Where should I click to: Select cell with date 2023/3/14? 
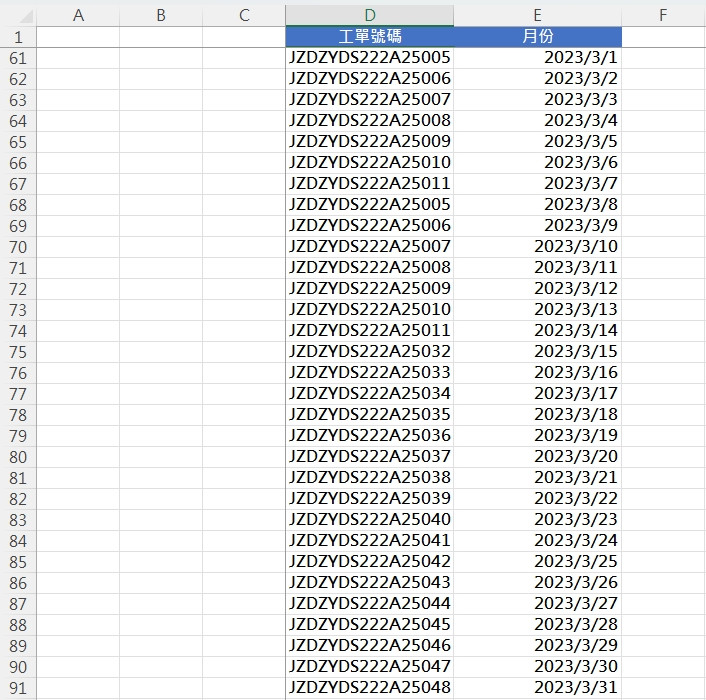pyautogui.click(x=538, y=331)
